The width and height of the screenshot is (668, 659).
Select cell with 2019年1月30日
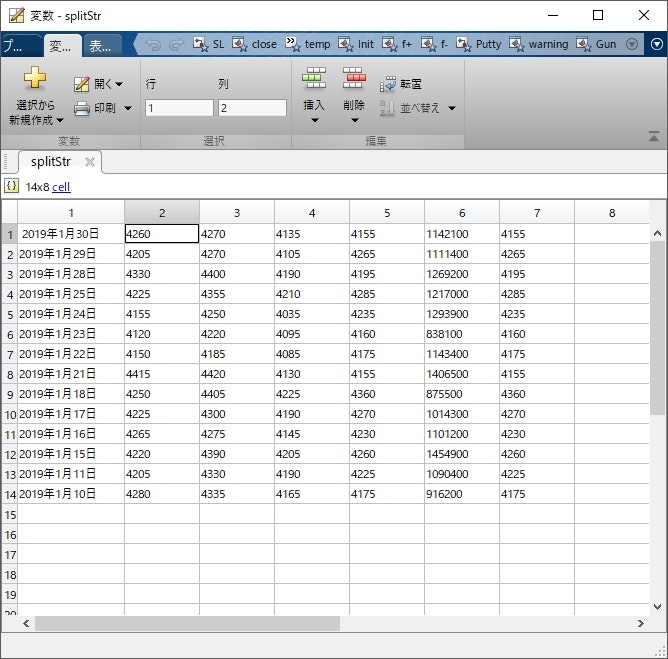click(x=71, y=234)
